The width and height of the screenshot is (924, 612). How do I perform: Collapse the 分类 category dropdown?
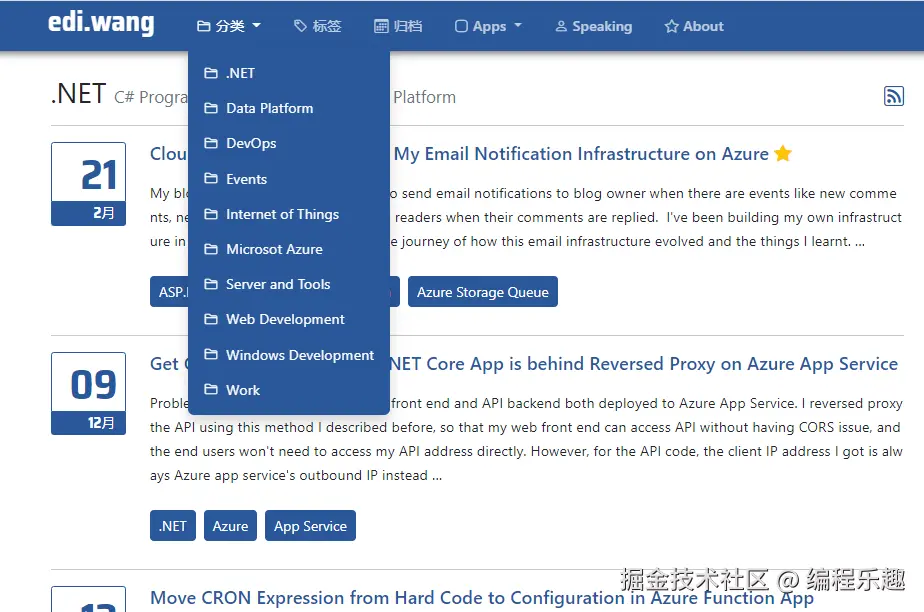click(229, 26)
